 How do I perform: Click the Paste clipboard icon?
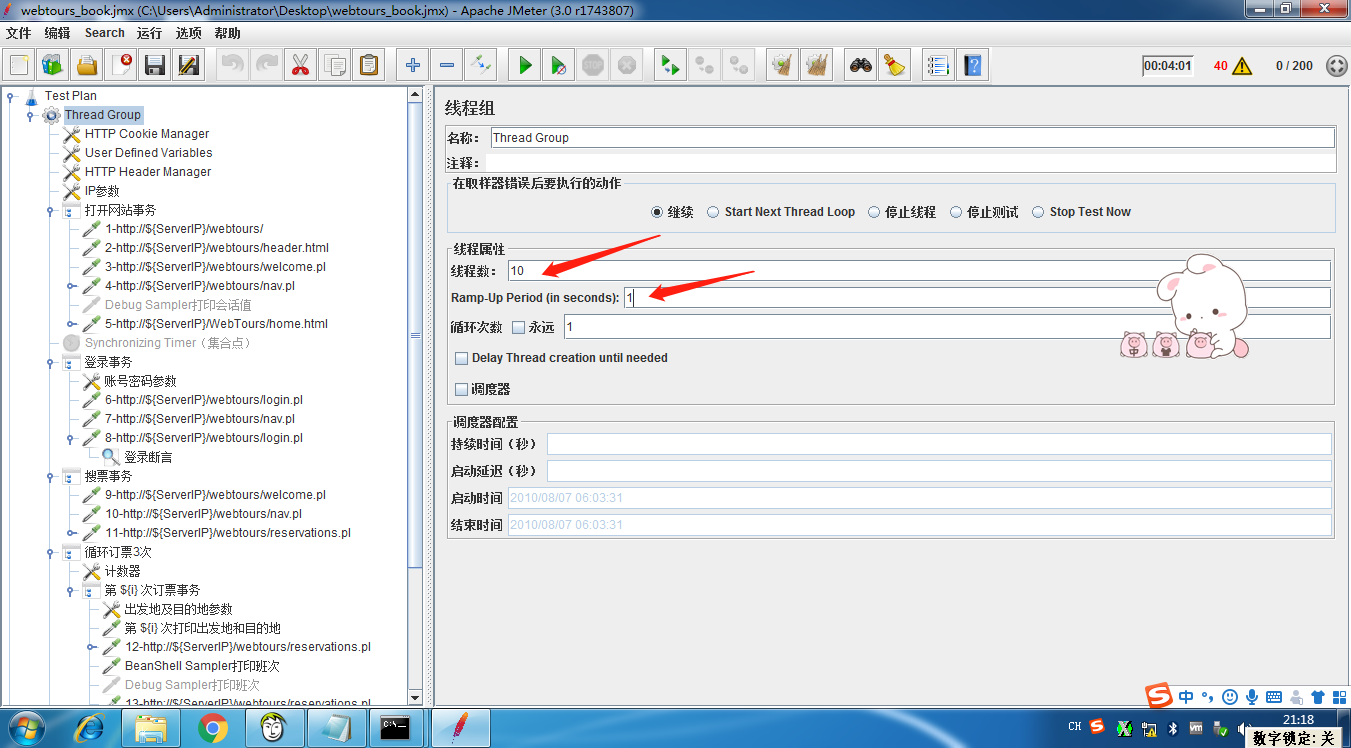point(369,66)
